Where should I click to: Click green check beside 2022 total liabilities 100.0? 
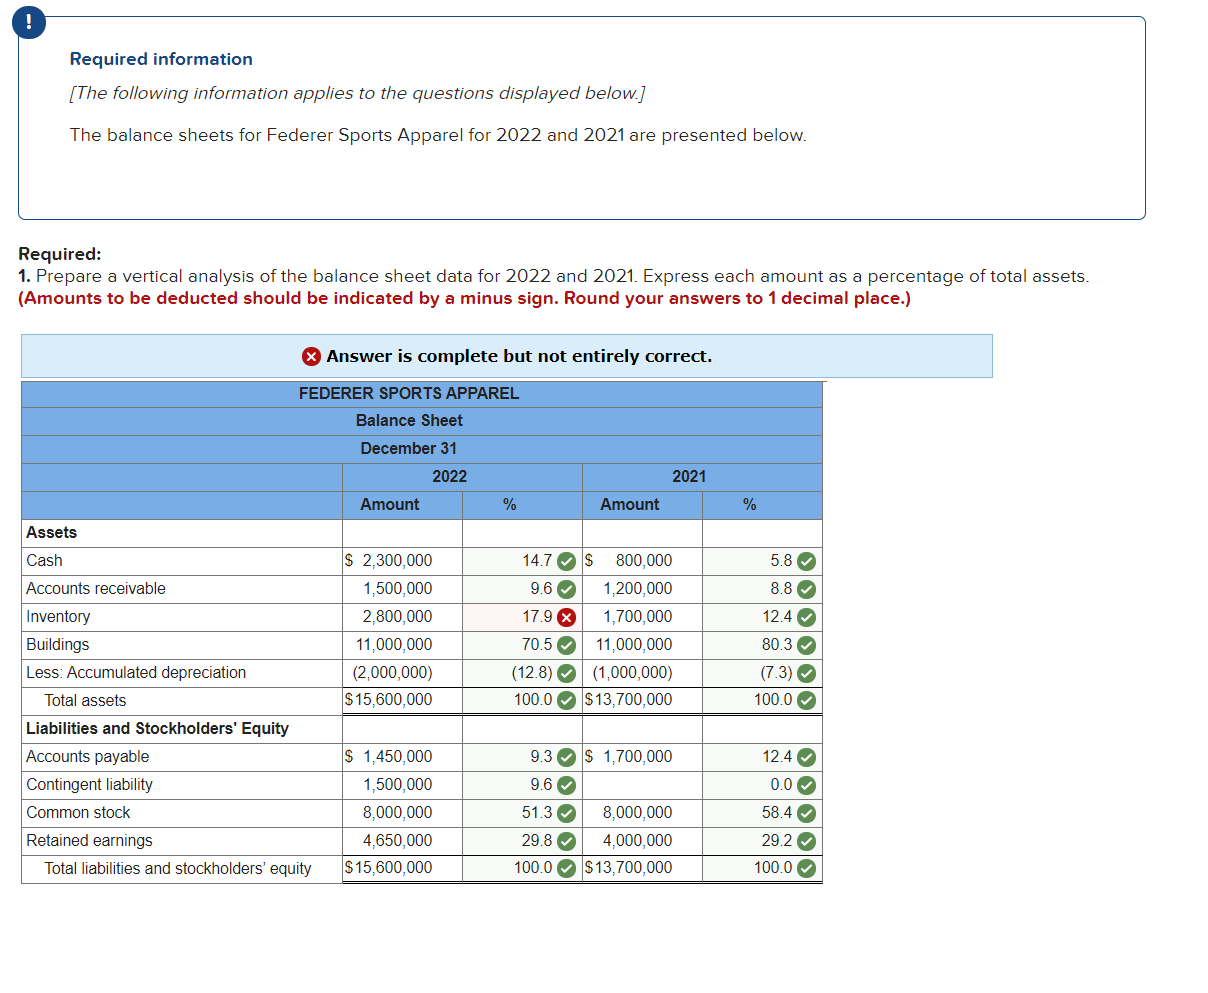click(566, 868)
